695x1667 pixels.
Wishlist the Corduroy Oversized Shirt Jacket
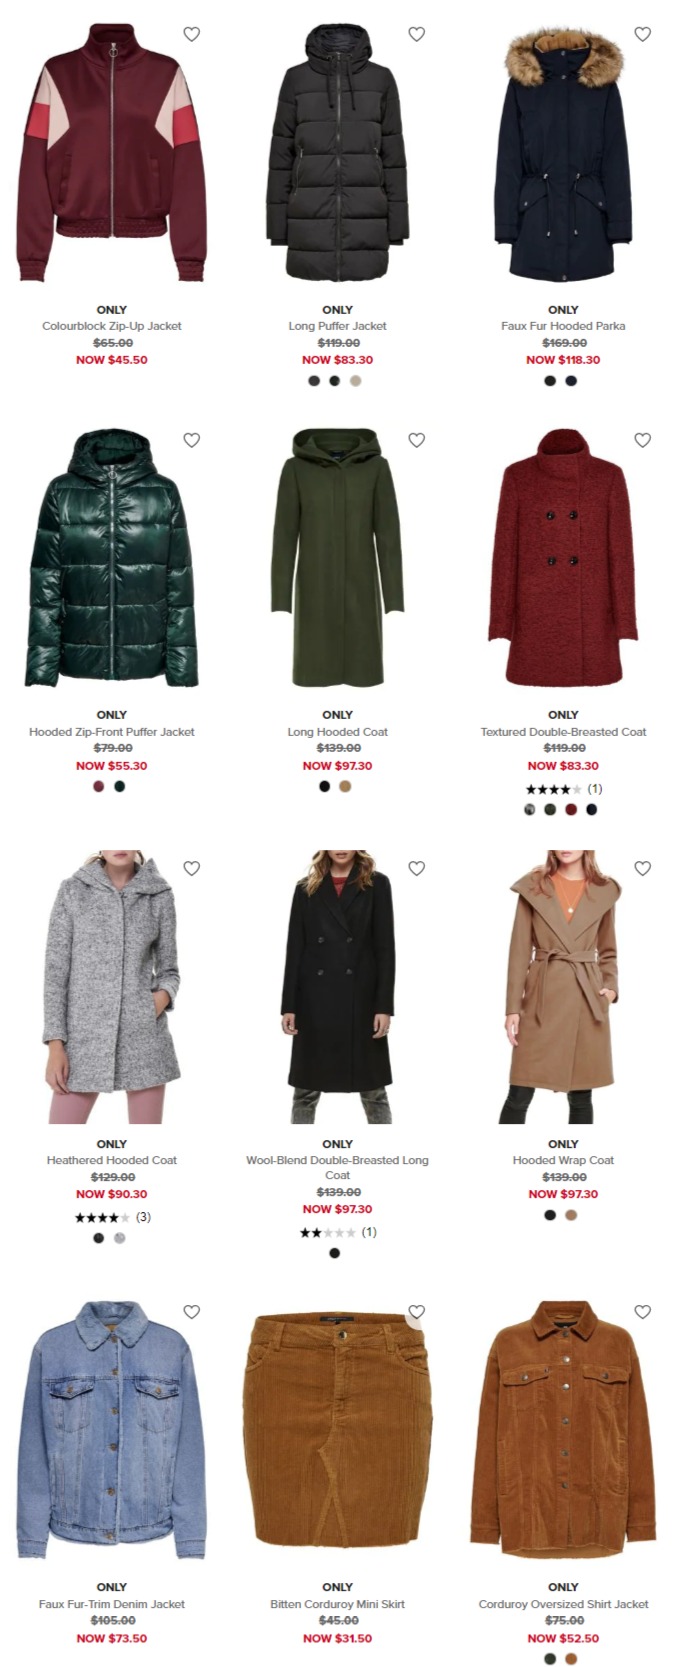point(643,1312)
